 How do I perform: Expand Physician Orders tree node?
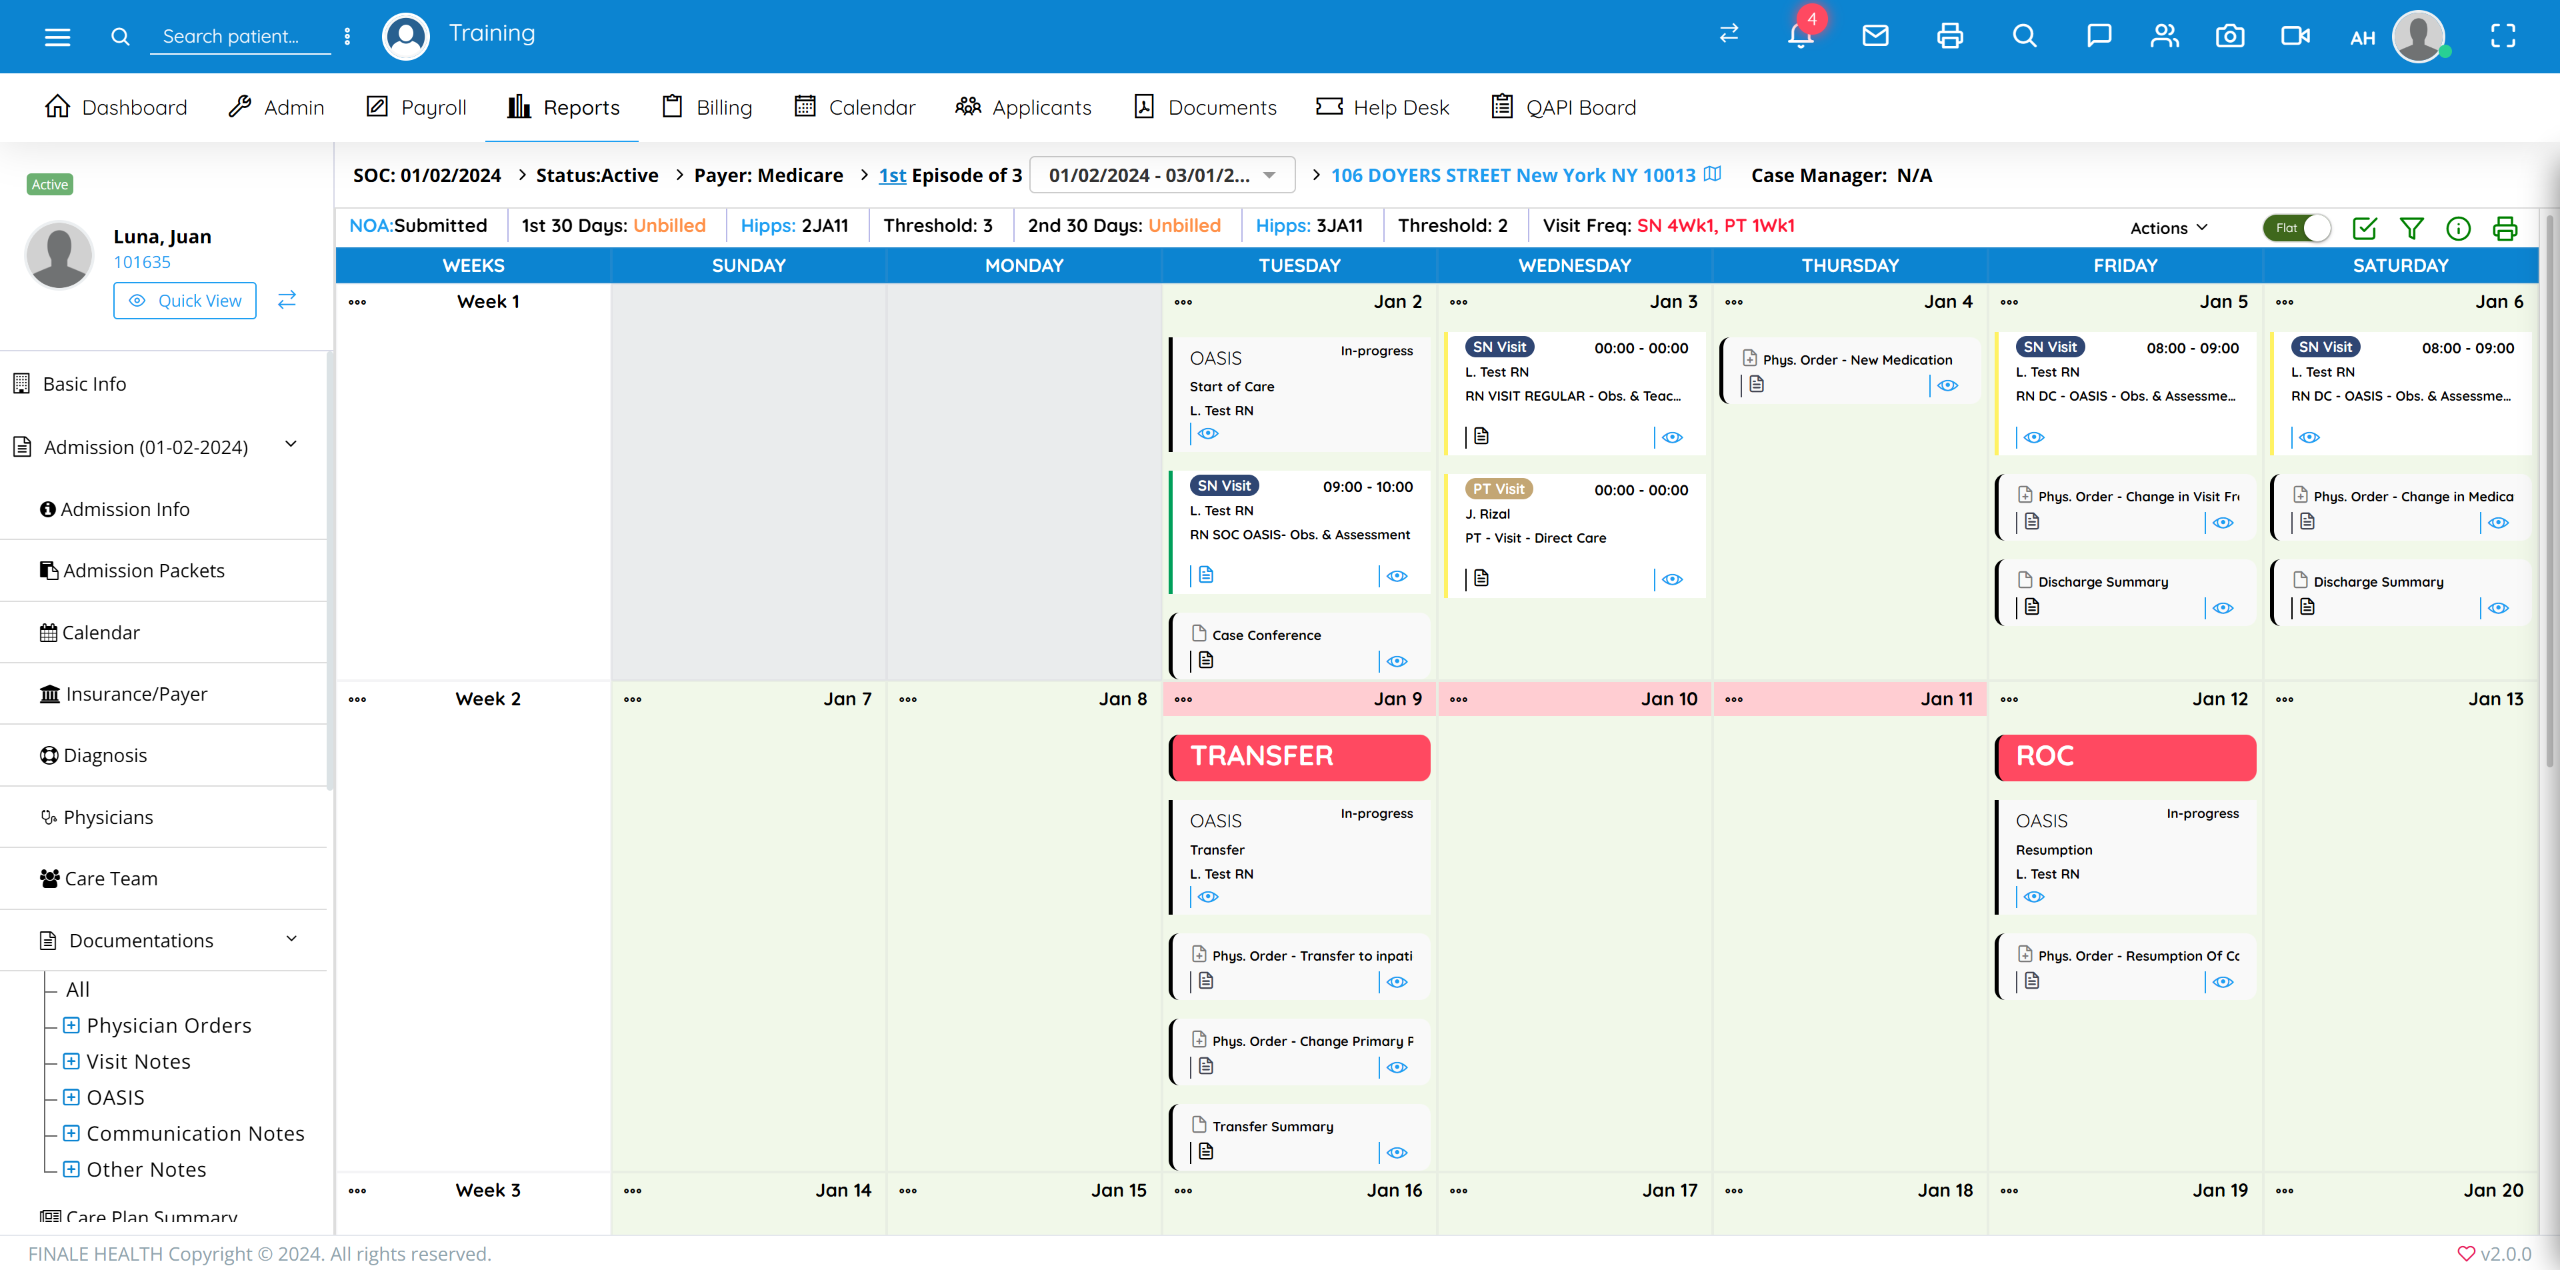71,1025
